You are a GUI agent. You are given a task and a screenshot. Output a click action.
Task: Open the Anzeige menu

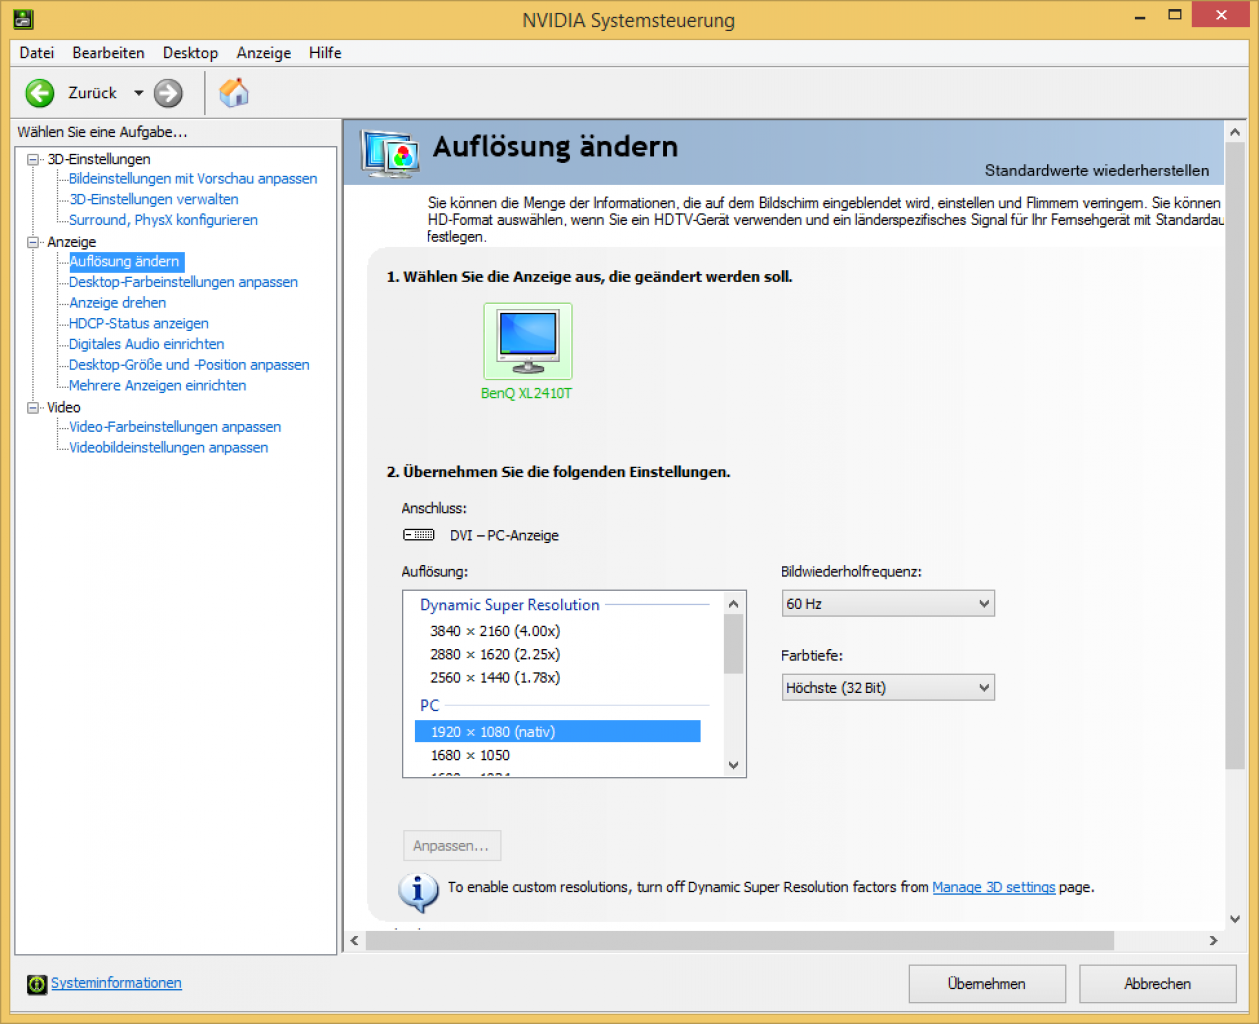264,53
